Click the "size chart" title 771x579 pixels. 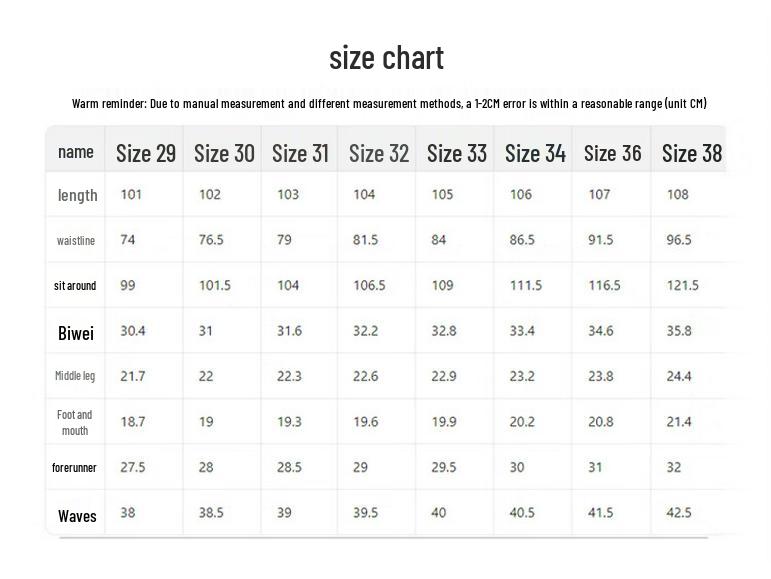(x=386, y=58)
